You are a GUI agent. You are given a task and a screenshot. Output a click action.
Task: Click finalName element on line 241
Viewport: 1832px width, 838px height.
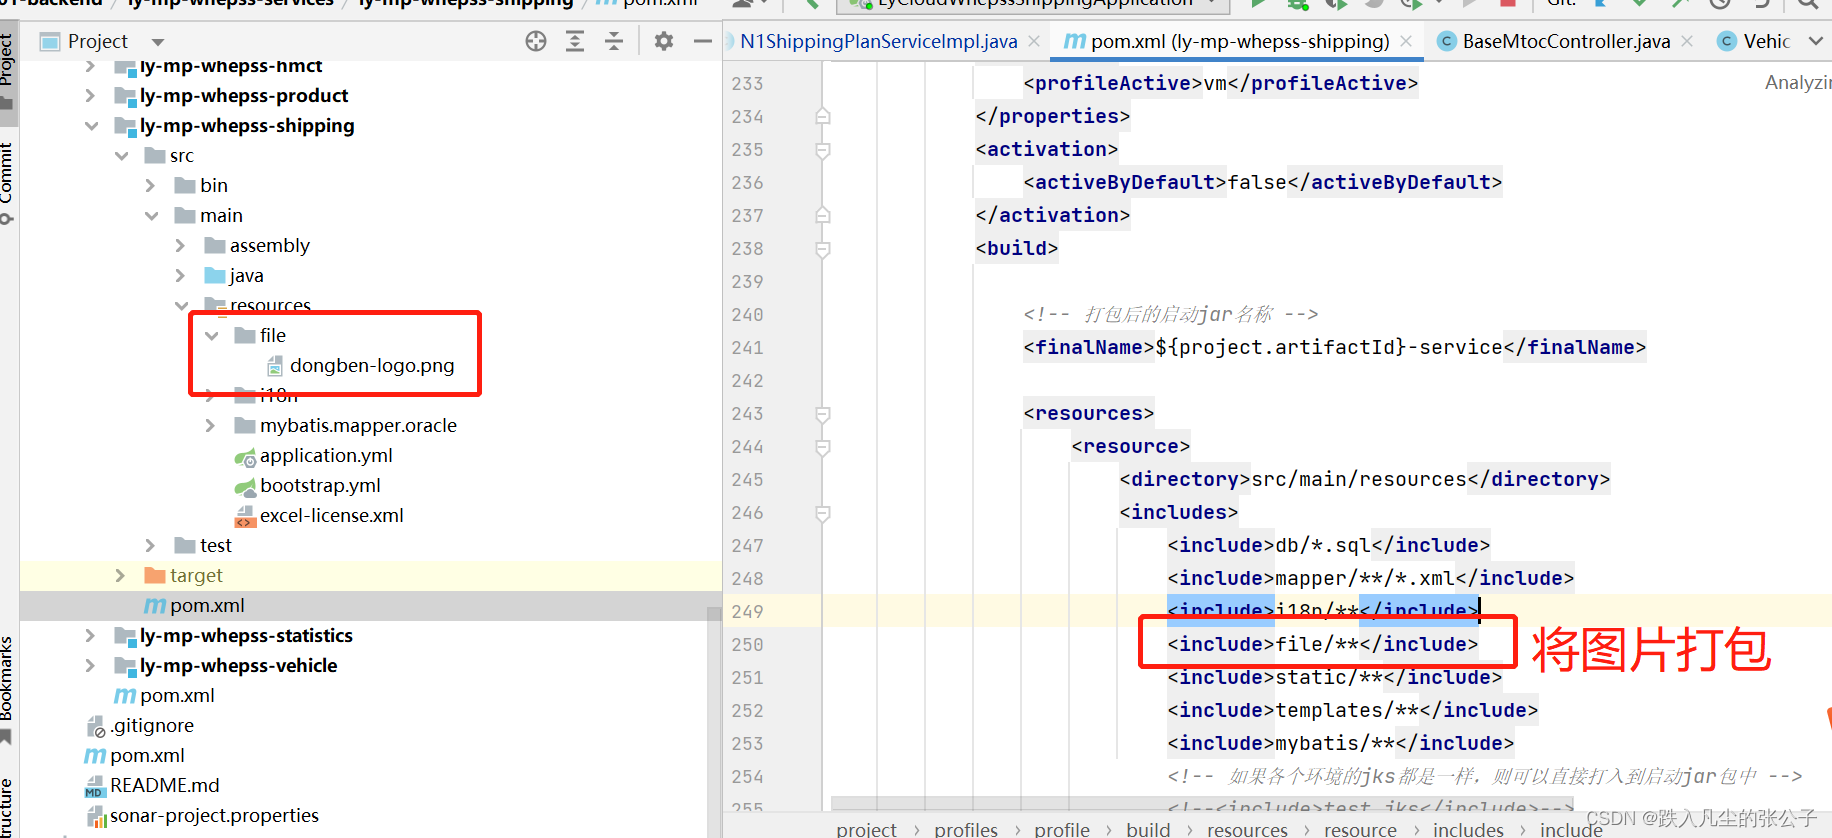coord(1334,347)
